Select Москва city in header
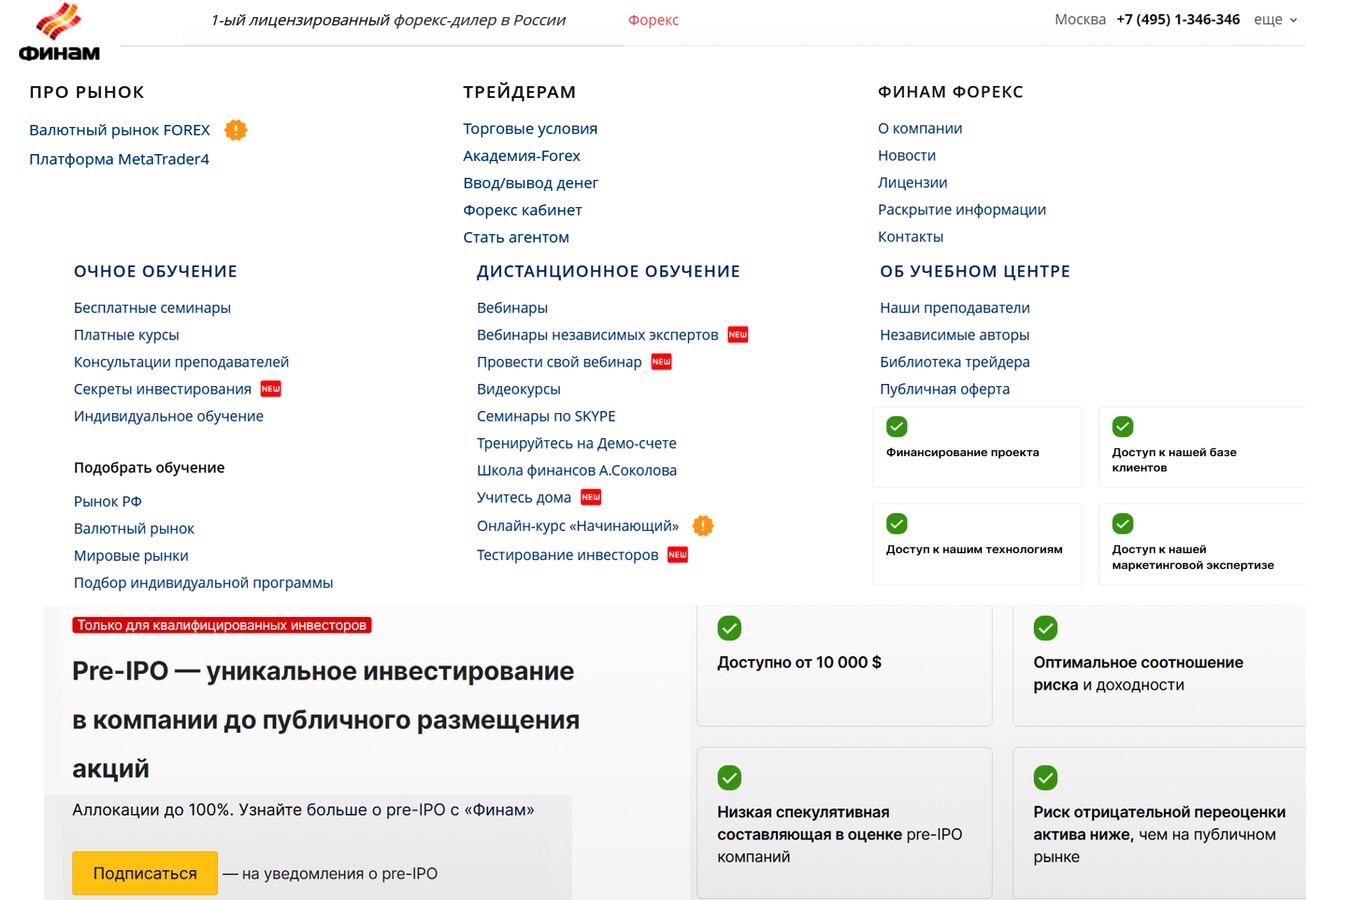The width and height of the screenshot is (1350, 900). tap(1080, 20)
